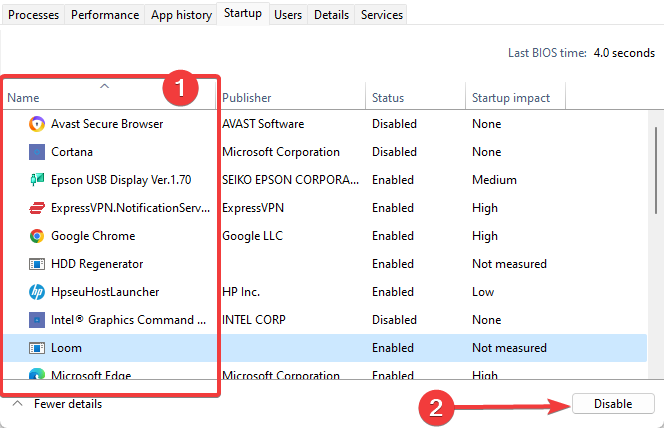The image size is (664, 428).
Task: Select the Microsoft Edge entry
Action: pos(91,374)
